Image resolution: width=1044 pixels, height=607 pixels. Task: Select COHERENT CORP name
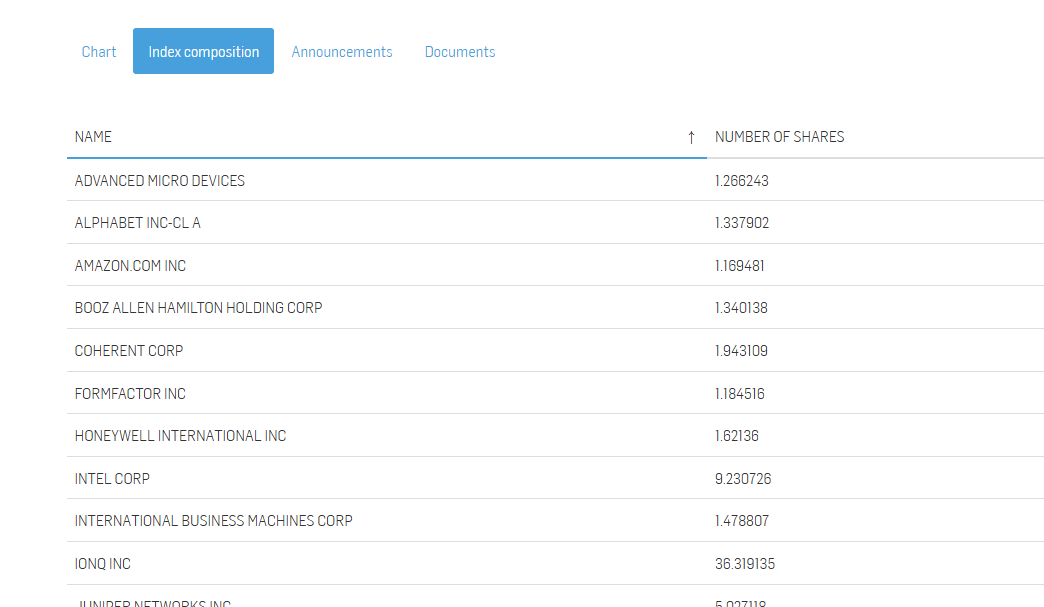coord(129,351)
